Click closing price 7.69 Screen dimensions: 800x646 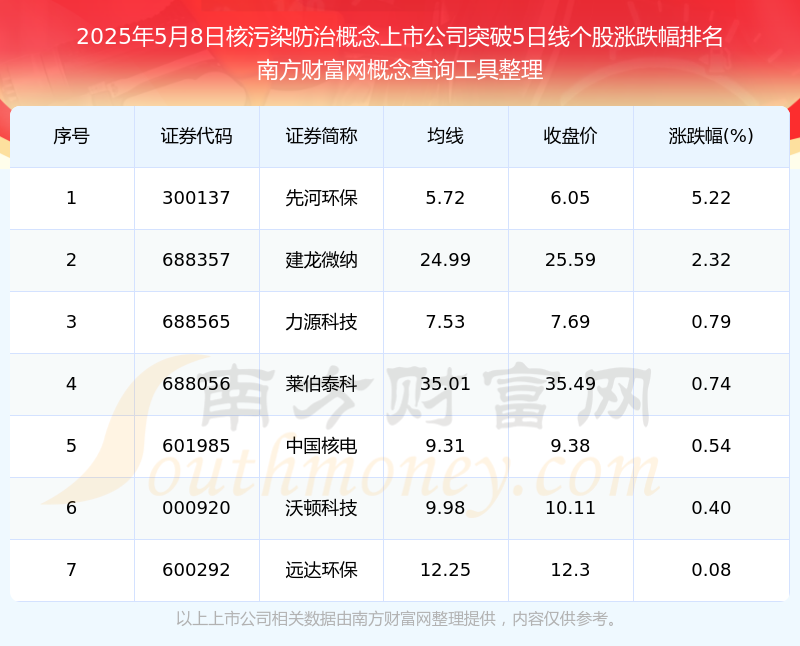pyautogui.click(x=570, y=322)
